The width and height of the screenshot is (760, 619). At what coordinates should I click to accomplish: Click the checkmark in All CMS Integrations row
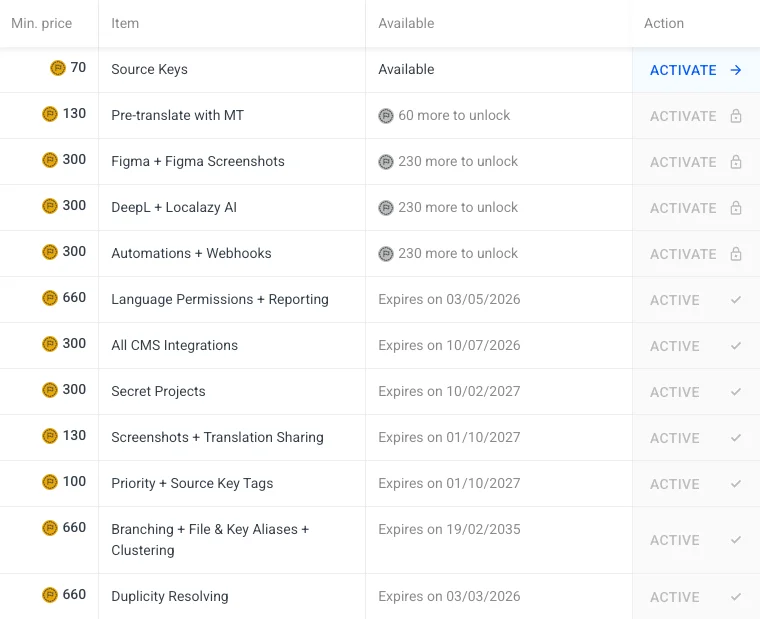[736, 346]
